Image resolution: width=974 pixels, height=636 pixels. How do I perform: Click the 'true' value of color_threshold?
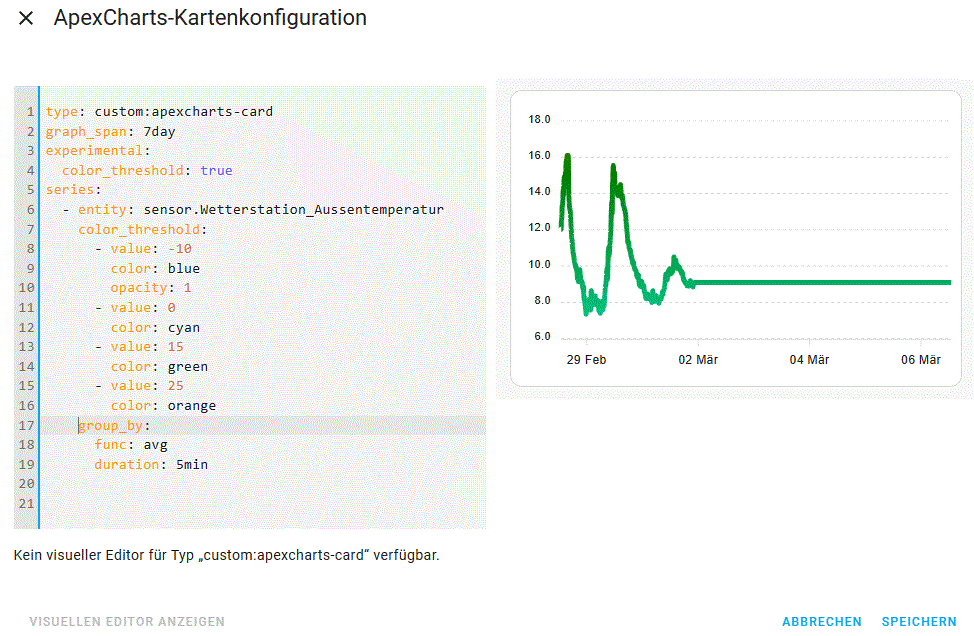click(x=216, y=170)
